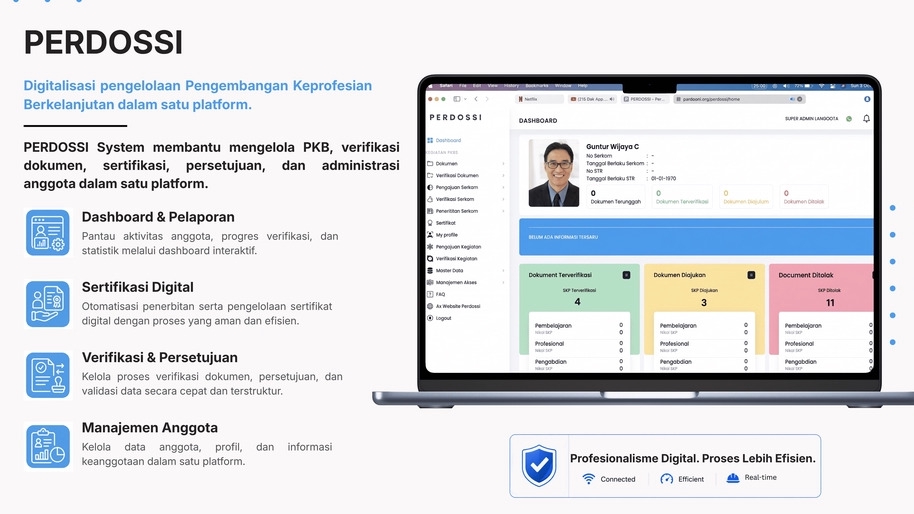914x514 pixels.
Task: Click the PERDOSSI logo in the sidebar
Action: 455,117
